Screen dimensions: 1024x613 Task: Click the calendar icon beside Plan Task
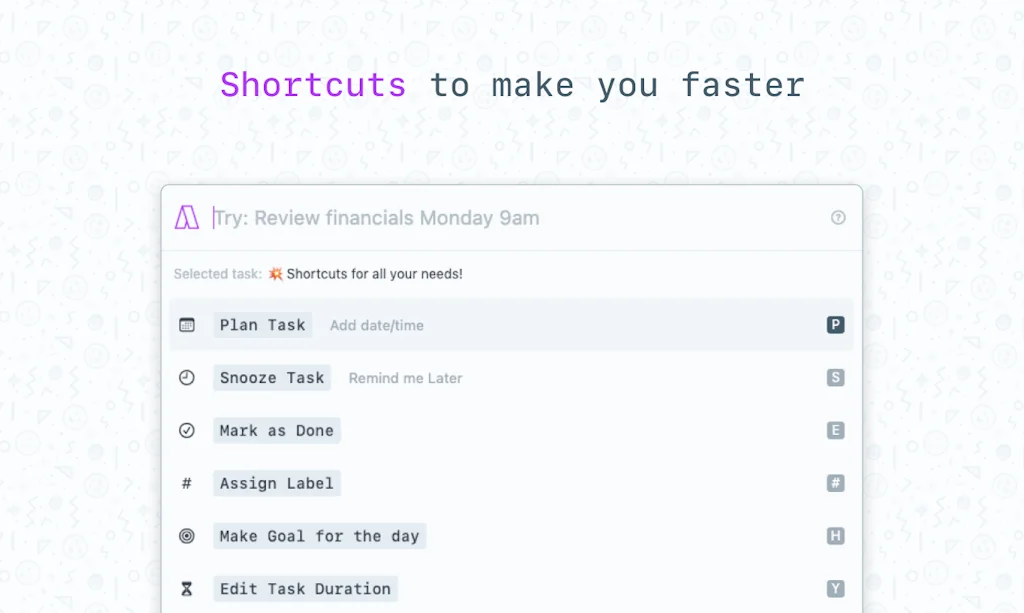pos(187,325)
